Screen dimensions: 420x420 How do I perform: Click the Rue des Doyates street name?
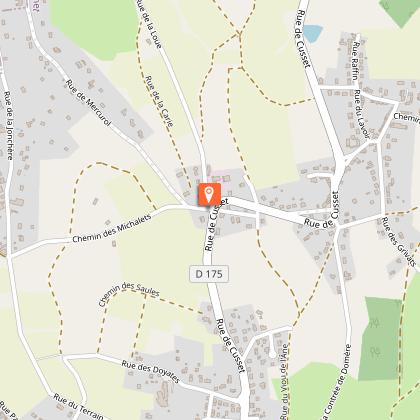click(x=151, y=371)
